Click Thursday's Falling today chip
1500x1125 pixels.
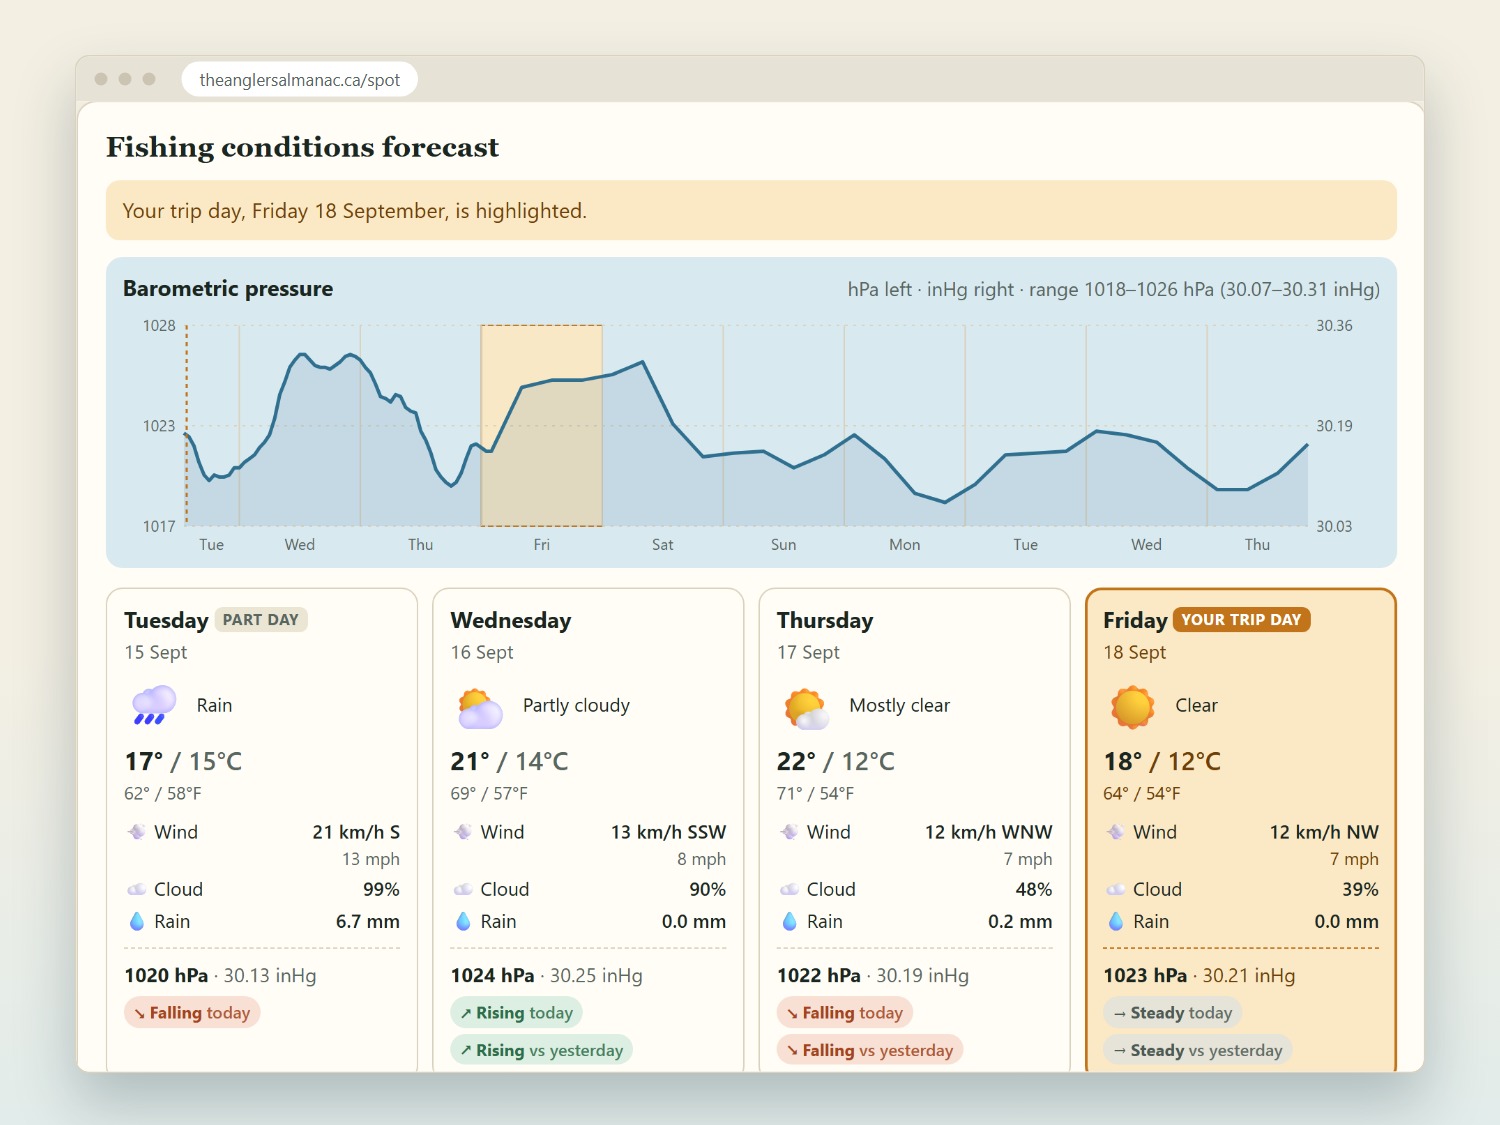845,1013
